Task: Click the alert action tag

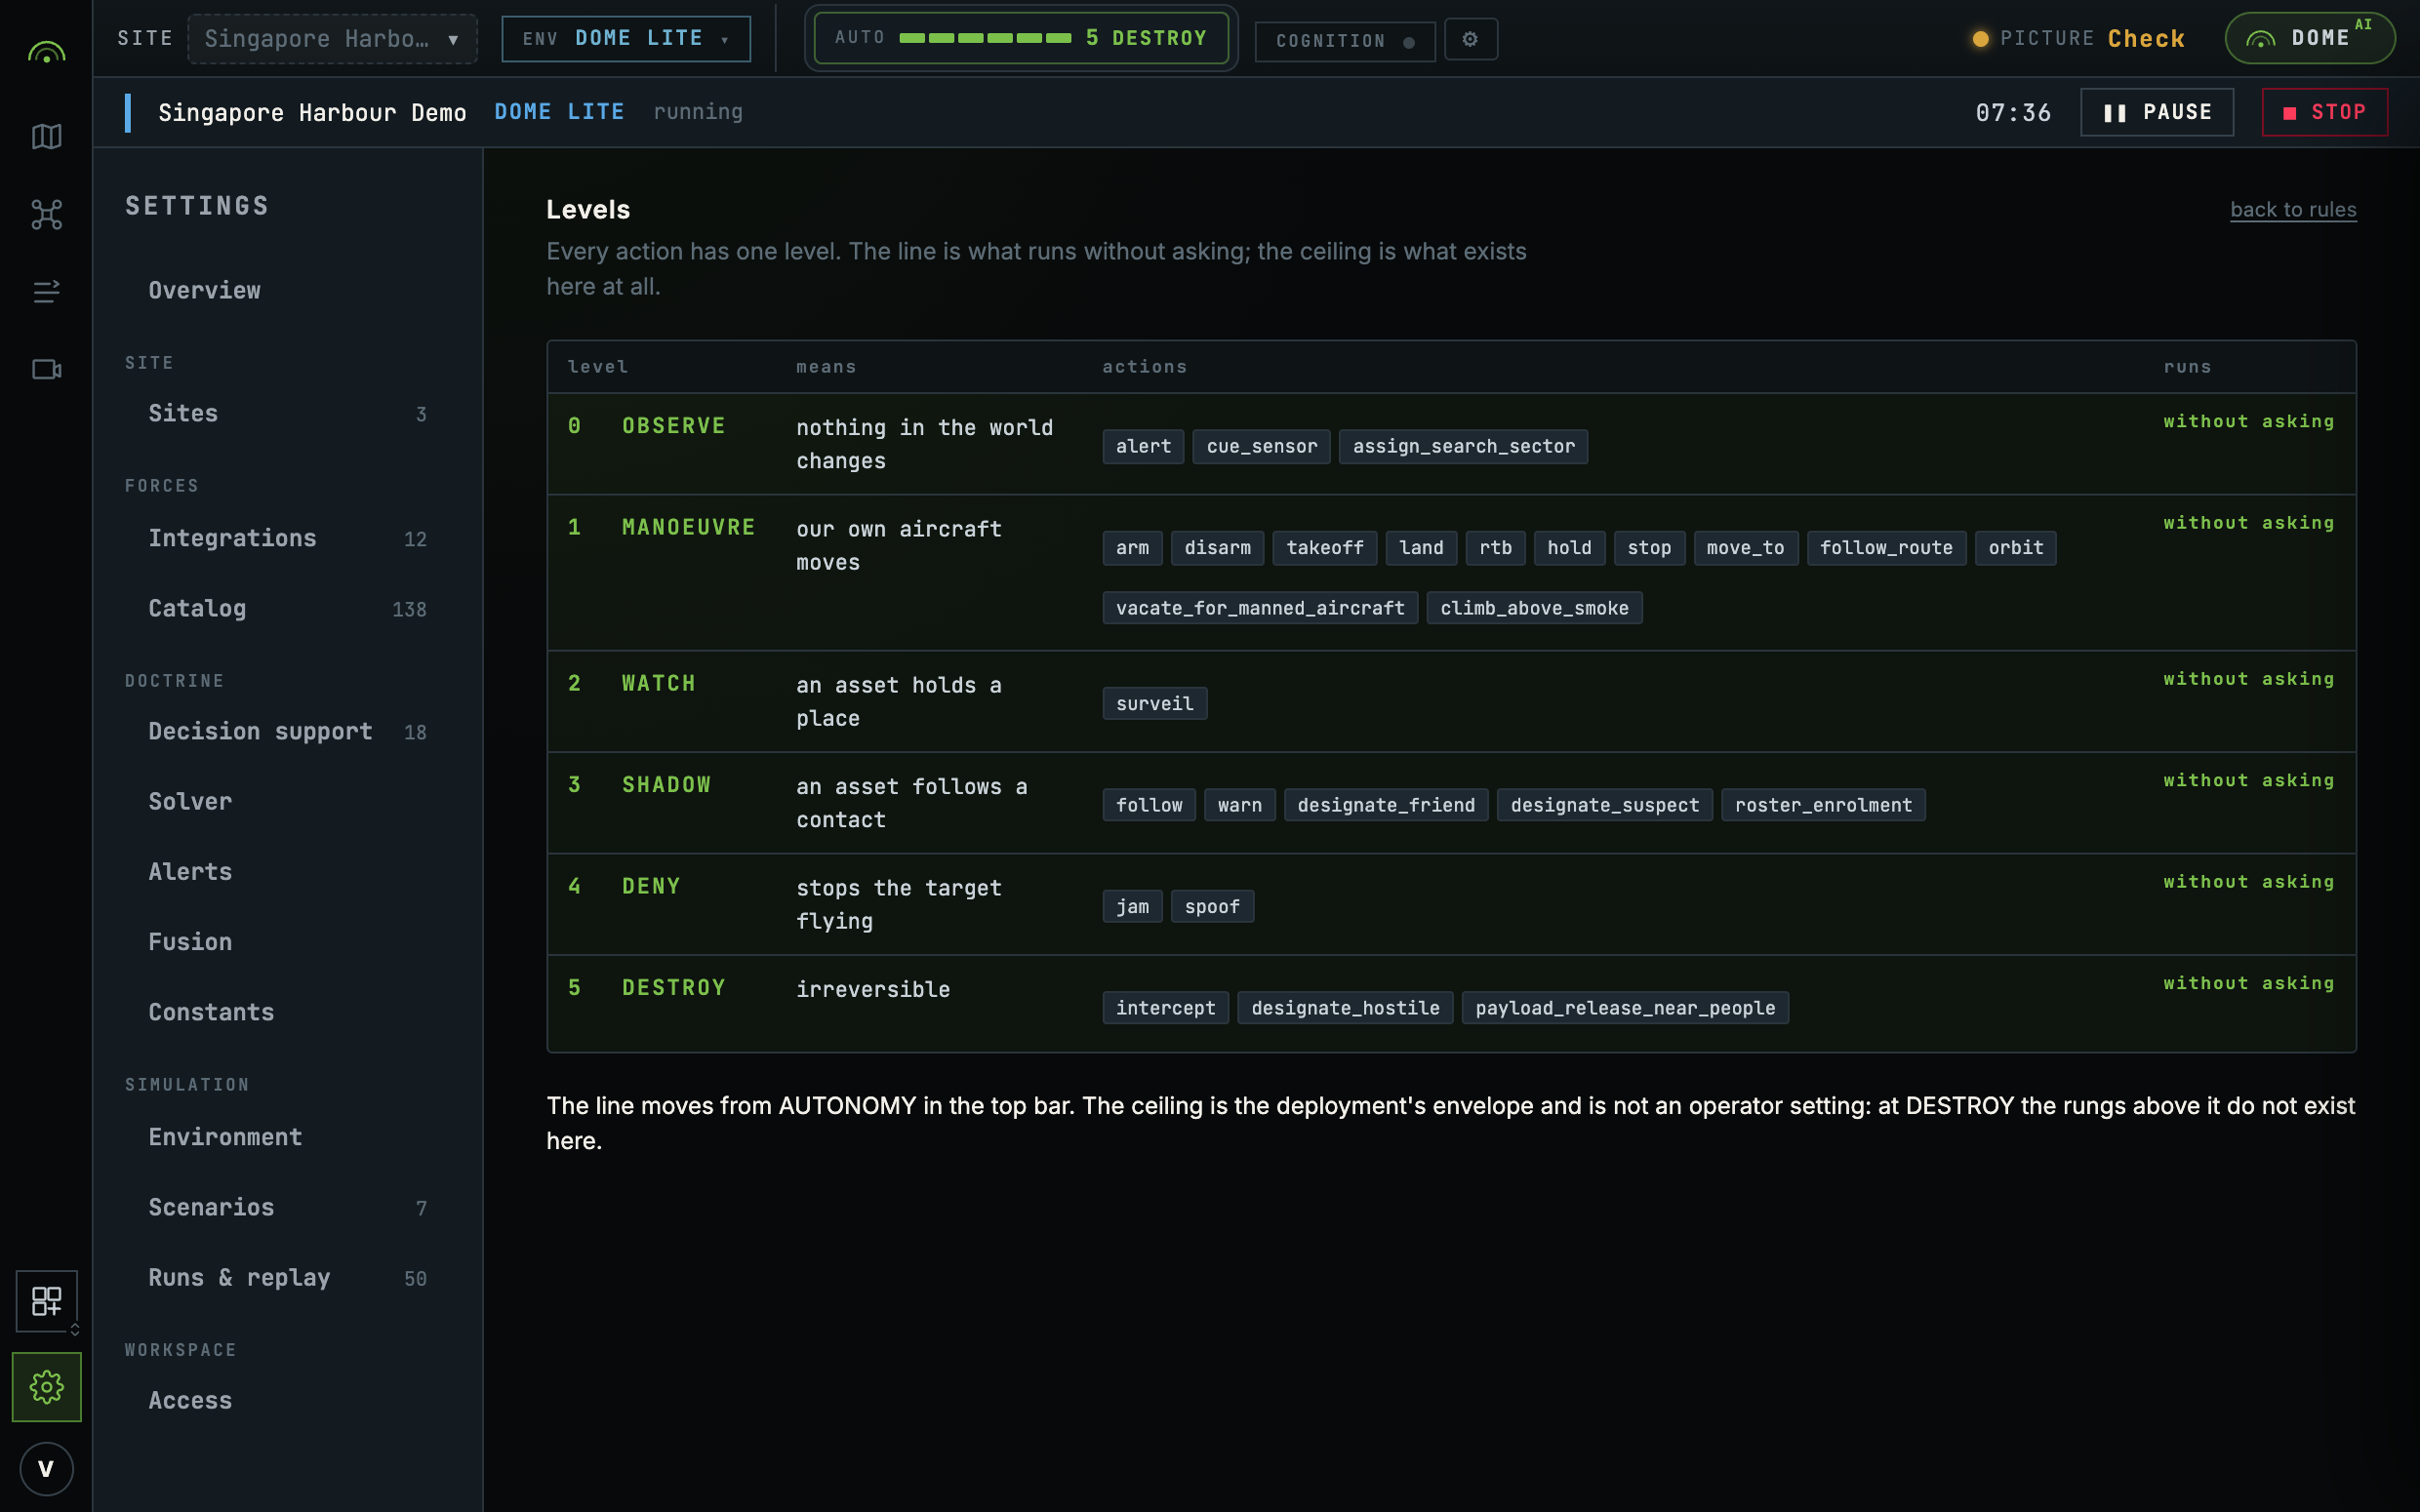Action: [1143, 446]
